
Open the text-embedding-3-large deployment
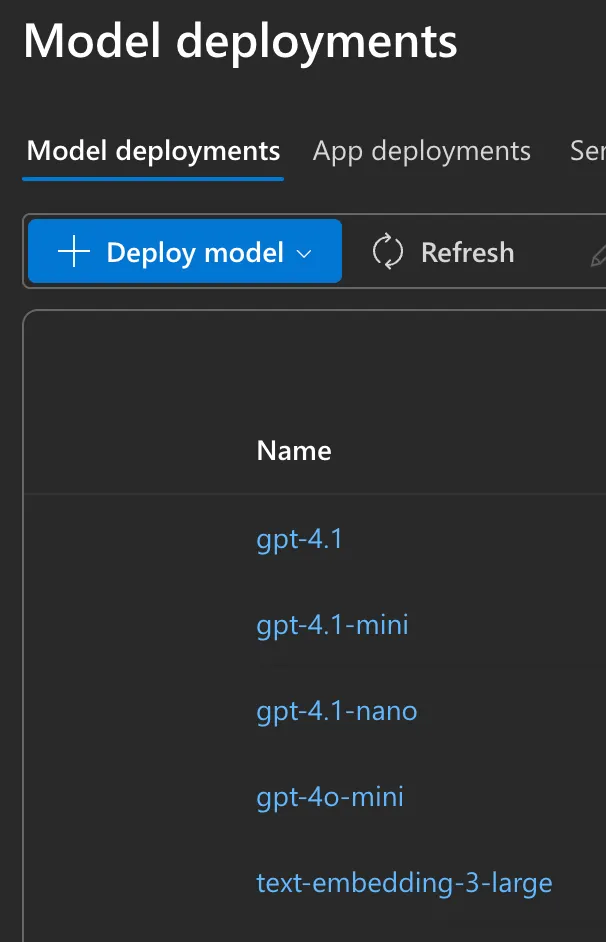(x=404, y=882)
